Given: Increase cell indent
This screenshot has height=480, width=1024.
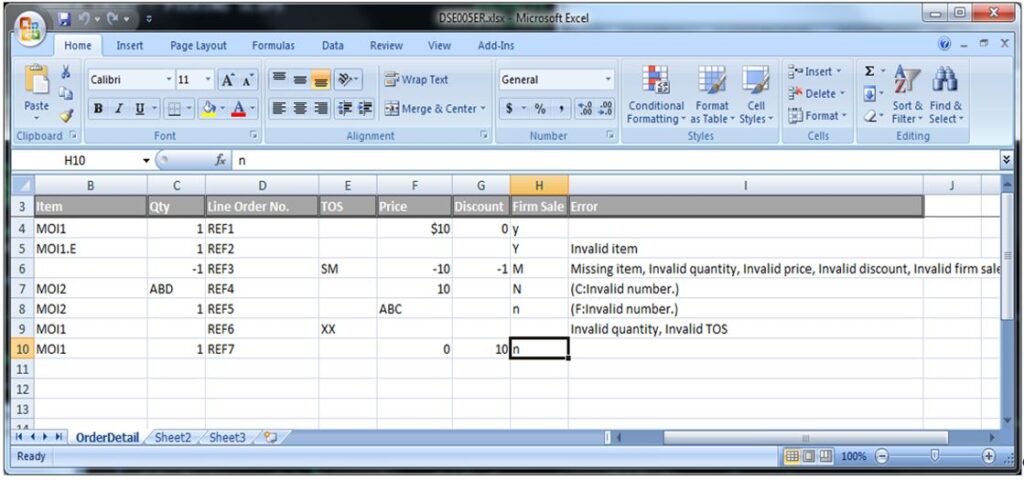Looking at the screenshot, I should point(364,108).
